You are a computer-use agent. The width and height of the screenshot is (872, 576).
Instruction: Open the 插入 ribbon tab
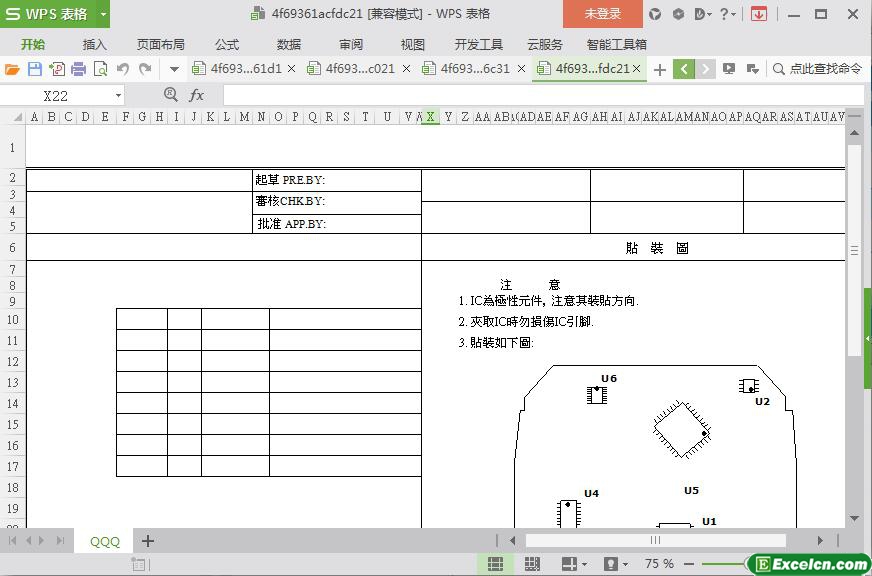tap(95, 44)
